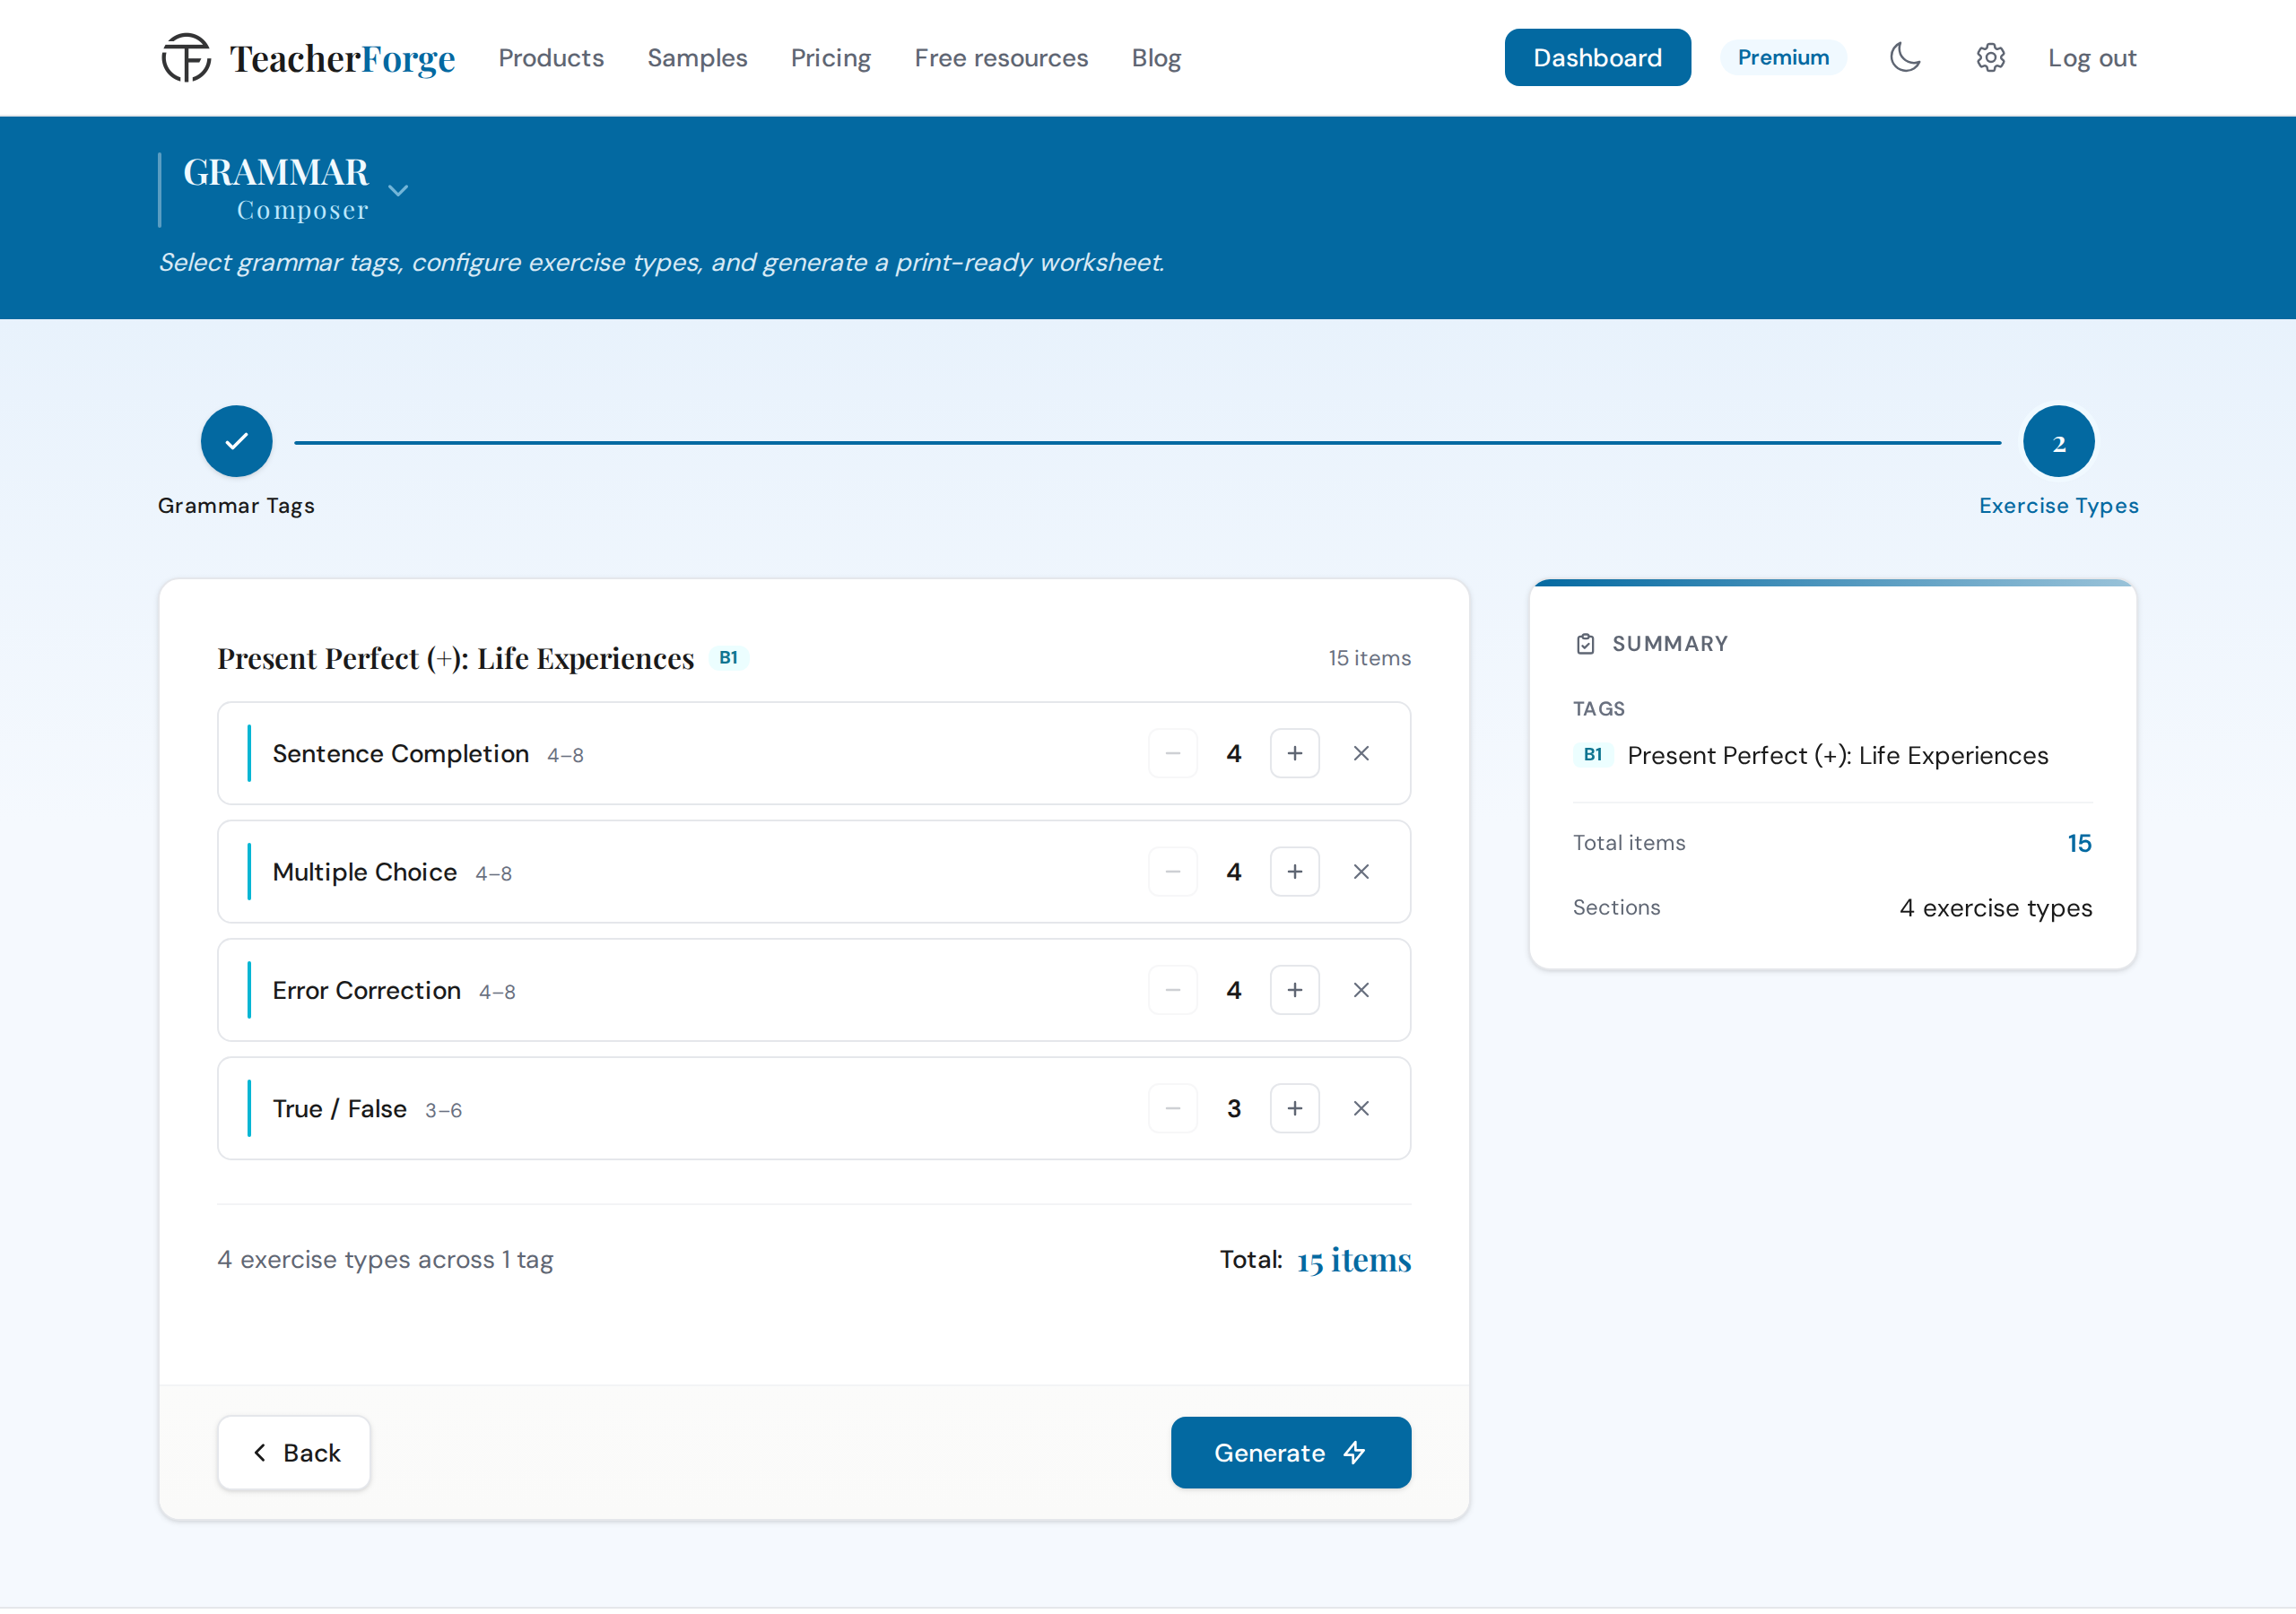Increase True / False item count
The height and width of the screenshot is (1614, 2296).
tap(1294, 1108)
